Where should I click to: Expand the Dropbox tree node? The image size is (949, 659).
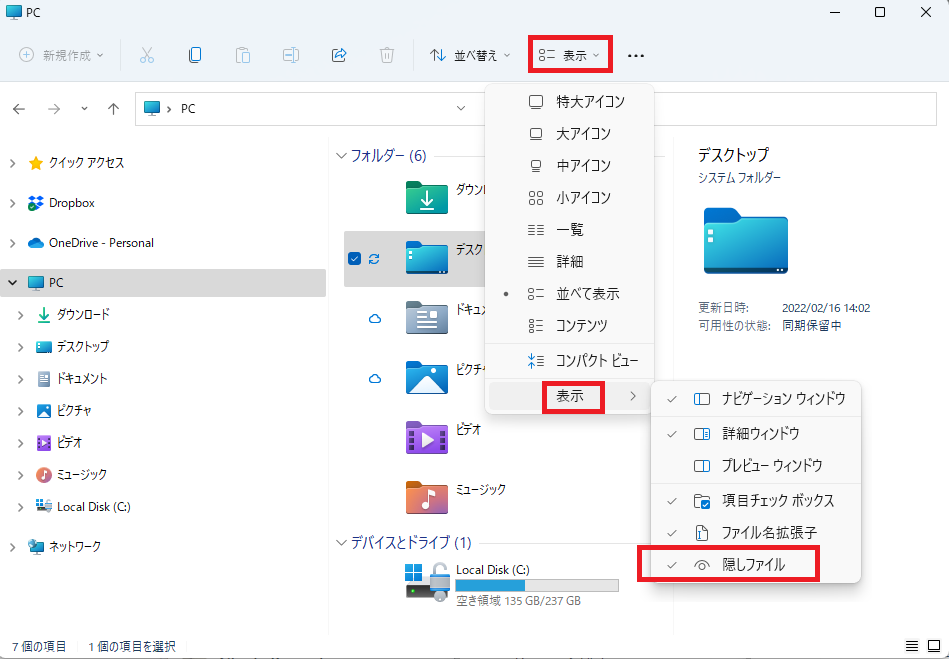pos(13,203)
